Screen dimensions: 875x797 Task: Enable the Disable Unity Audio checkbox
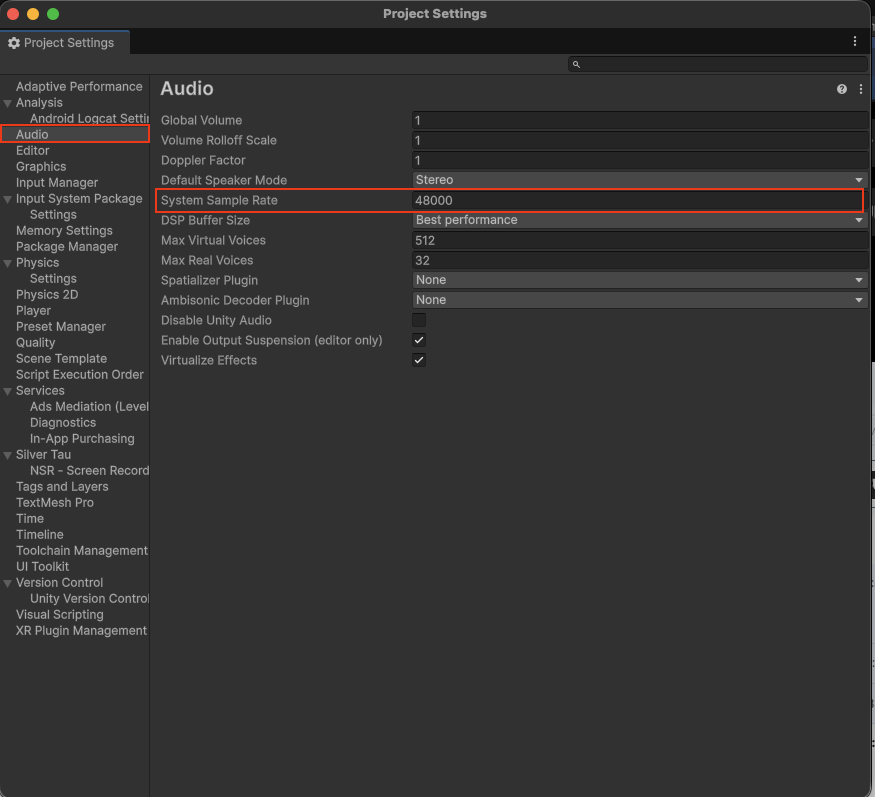[419, 320]
